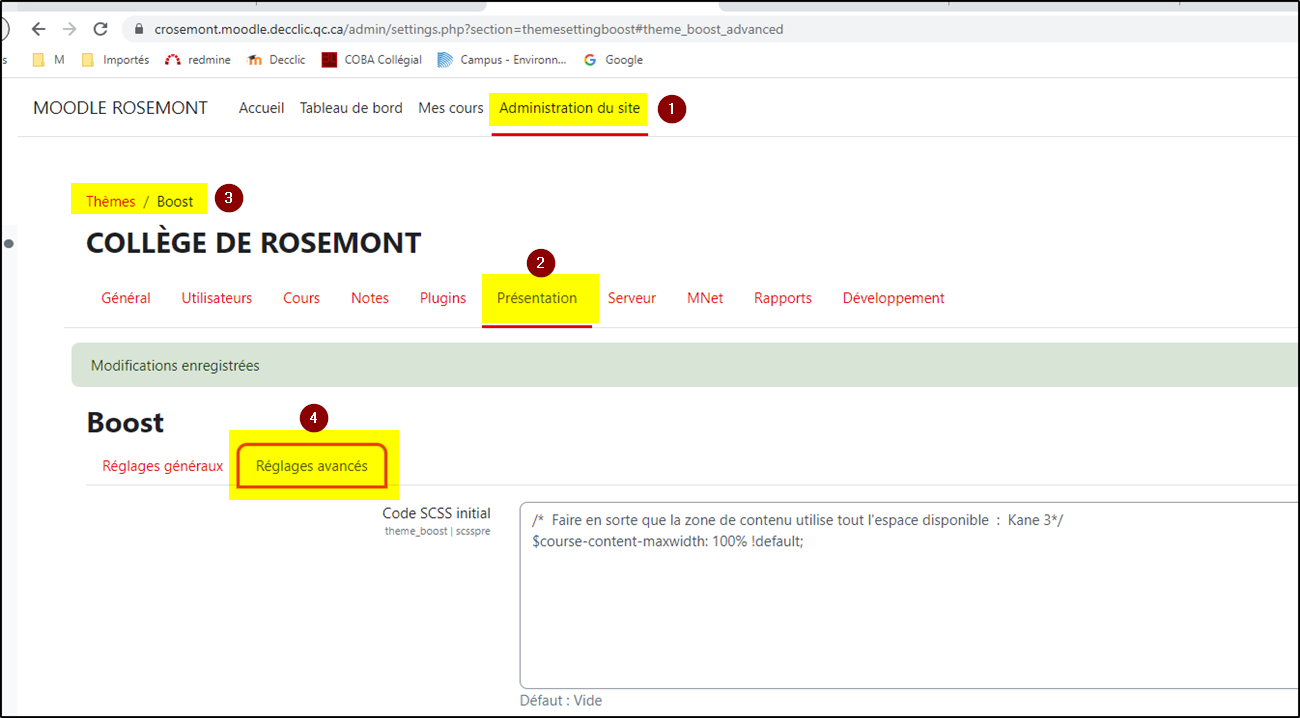Click the browser address bar URL

468,30
